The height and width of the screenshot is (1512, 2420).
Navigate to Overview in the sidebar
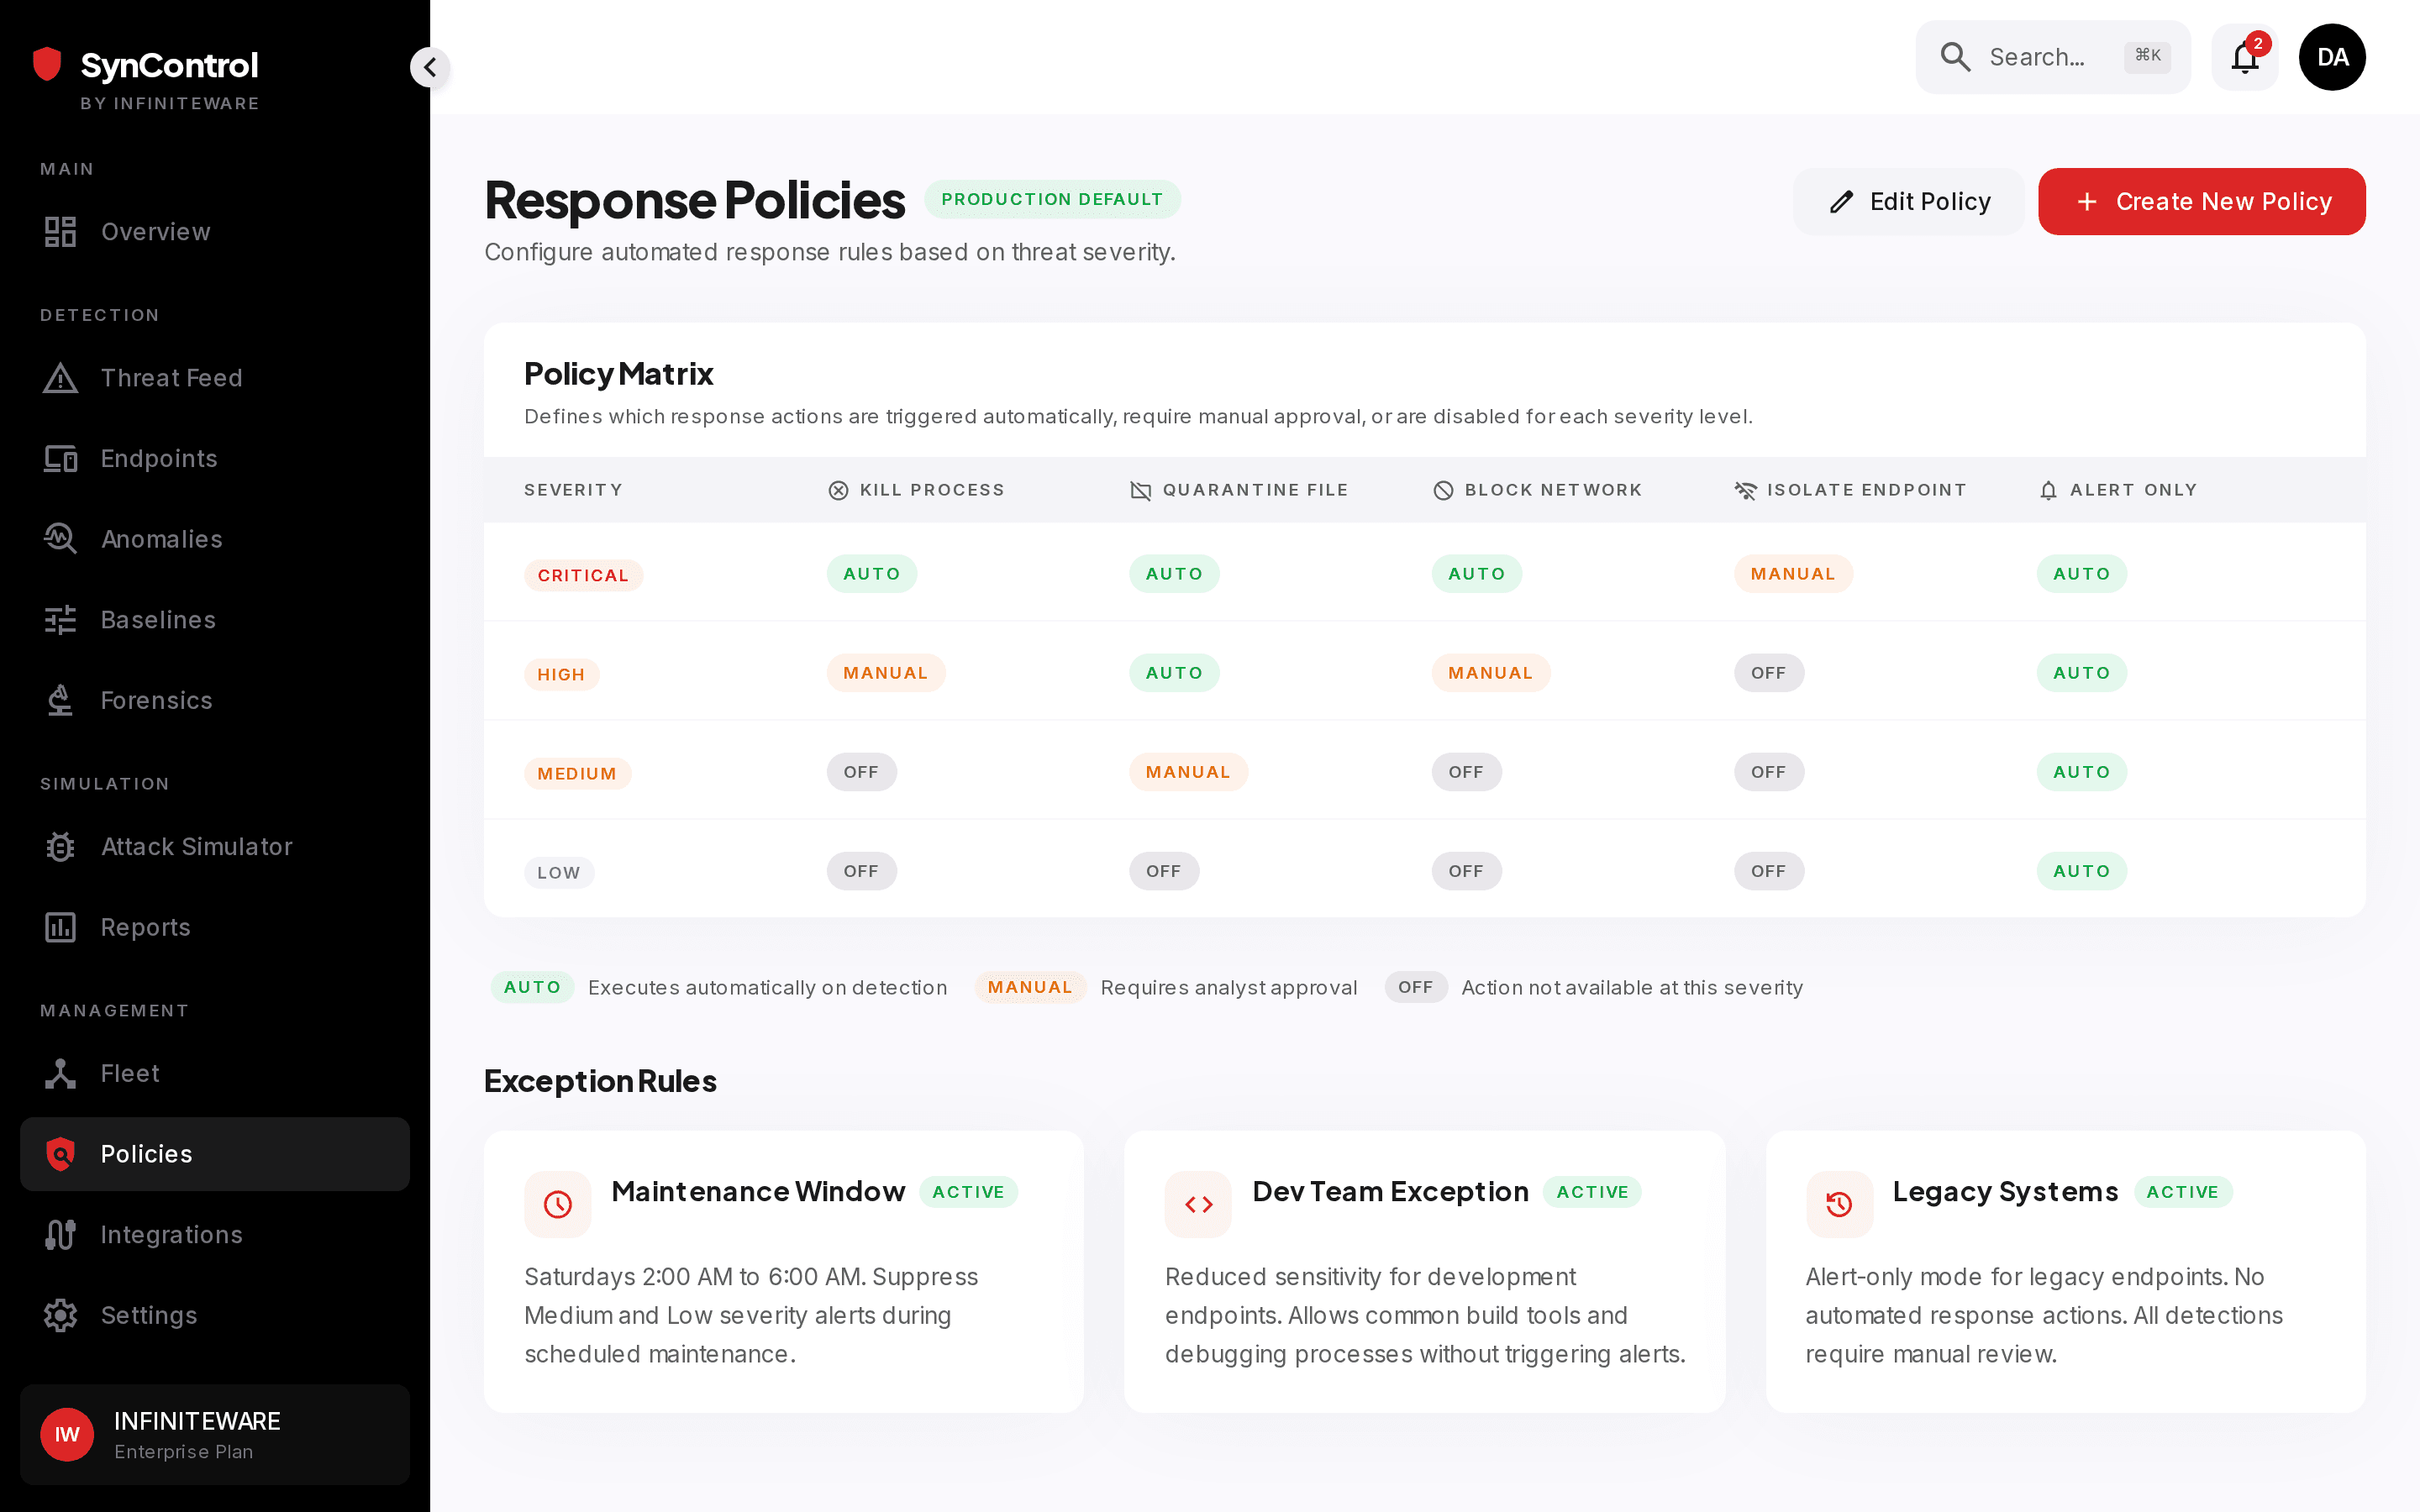pyautogui.click(x=215, y=231)
